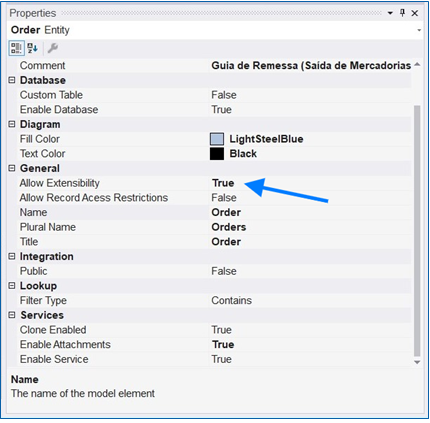Click the Black color name text
430x423 pixels.
click(243, 154)
